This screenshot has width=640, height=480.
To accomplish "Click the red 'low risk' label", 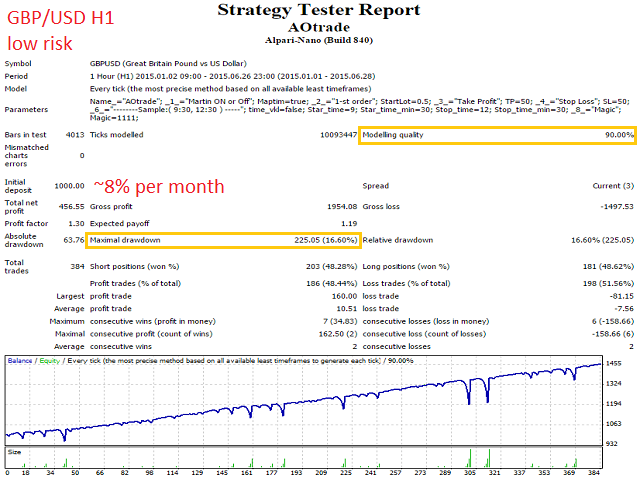I will [40, 43].
